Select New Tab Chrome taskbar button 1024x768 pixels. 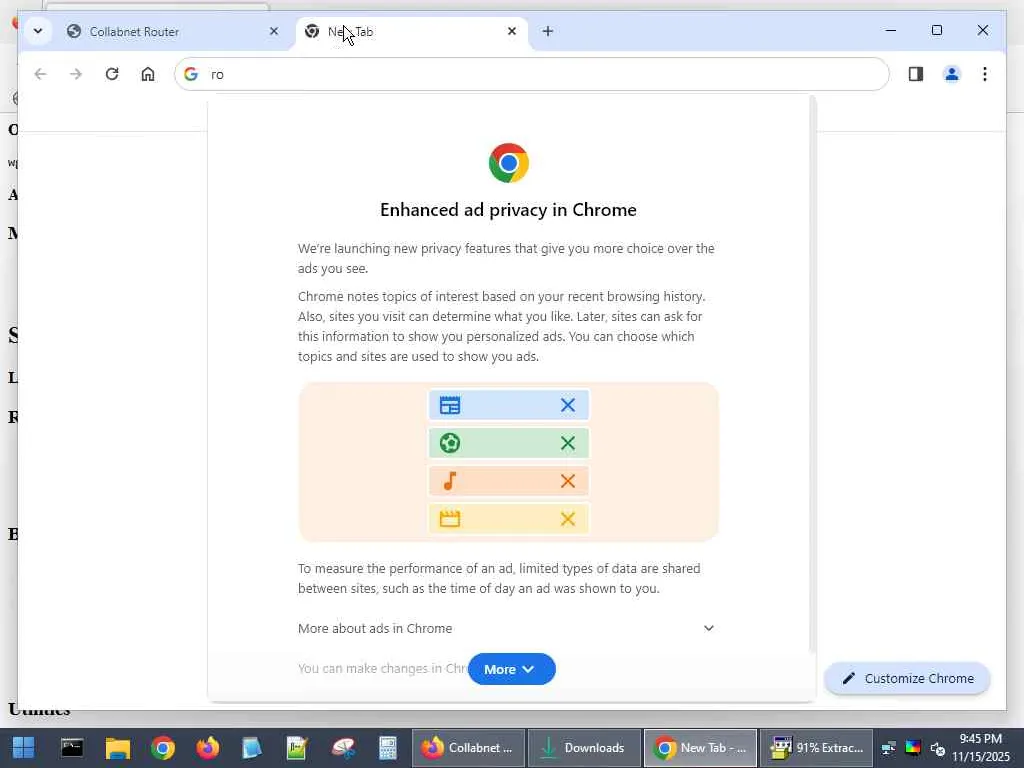pos(700,748)
